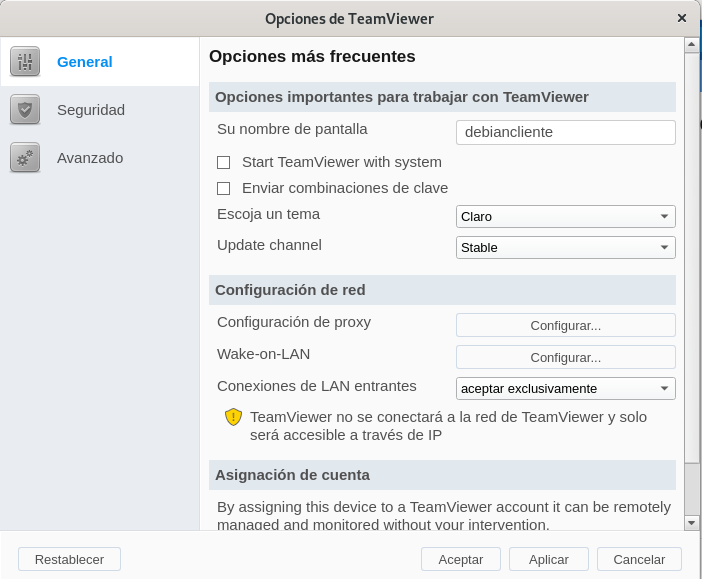Image resolution: width=702 pixels, height=579 pixels.
Task: Open the Escoja un tema dropdown
Action: [x=565, y=217]
